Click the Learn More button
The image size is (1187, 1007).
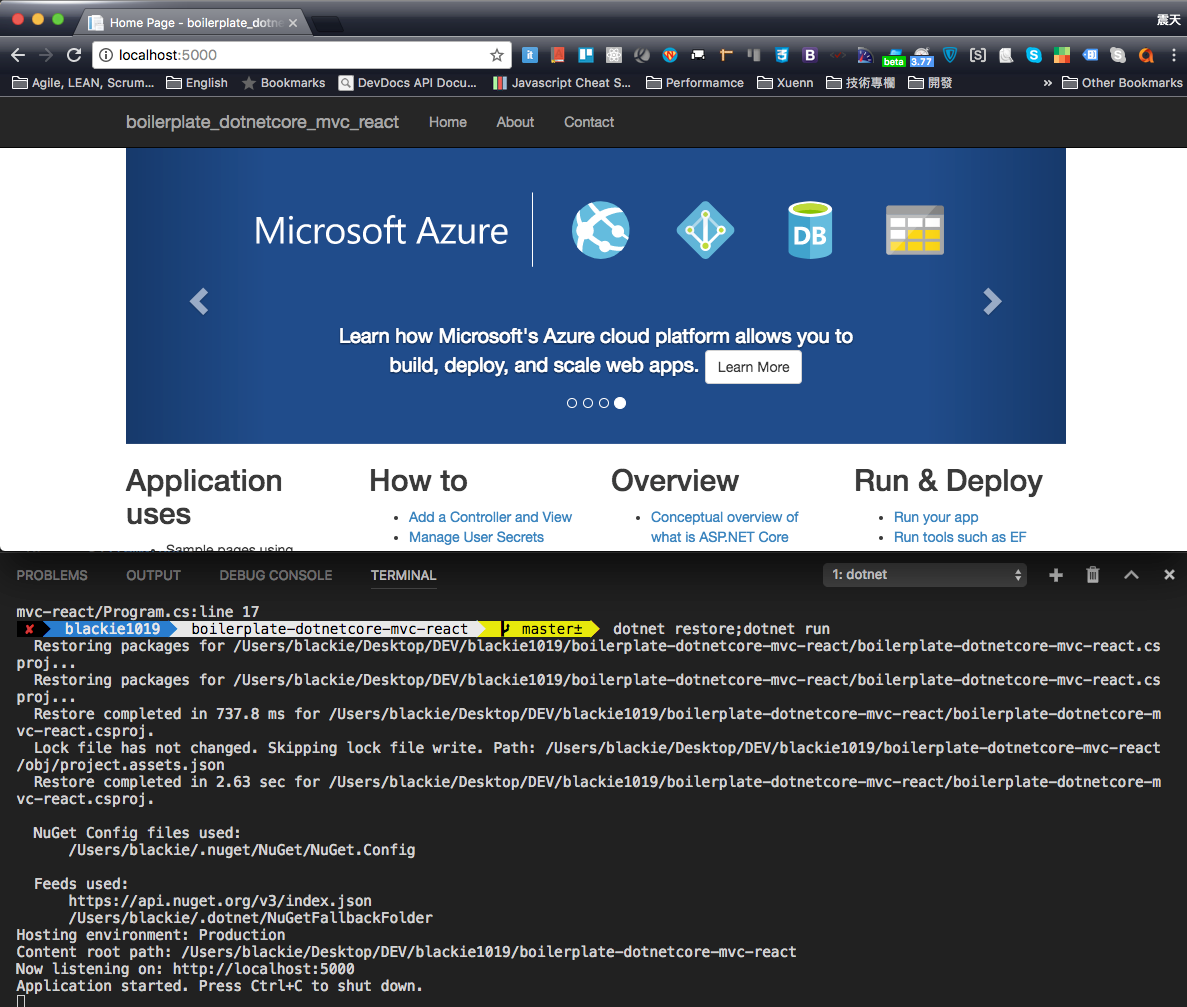click(x=753, y=367)
